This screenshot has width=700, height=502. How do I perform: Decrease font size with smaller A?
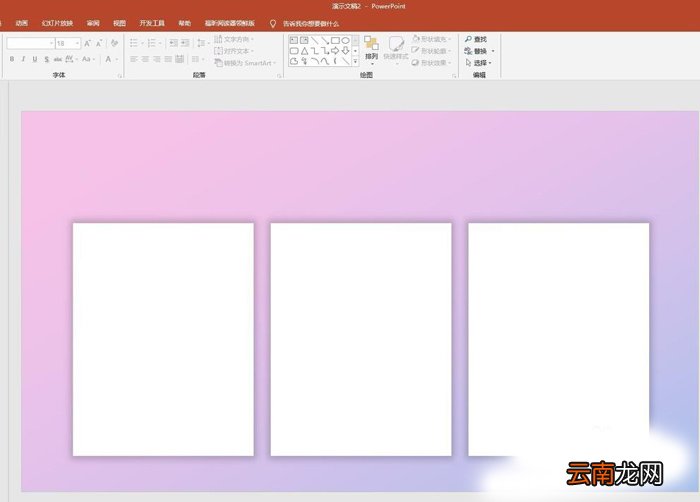[99, 43]
